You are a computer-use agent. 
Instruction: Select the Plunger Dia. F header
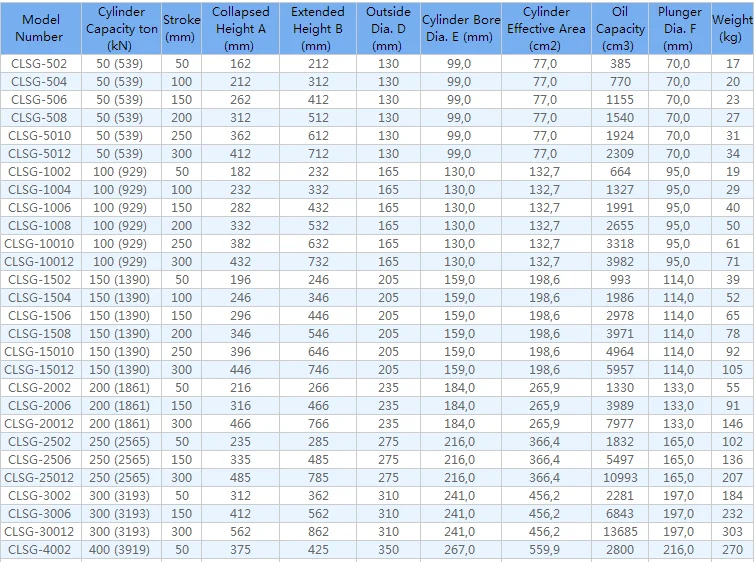point(679,28)
